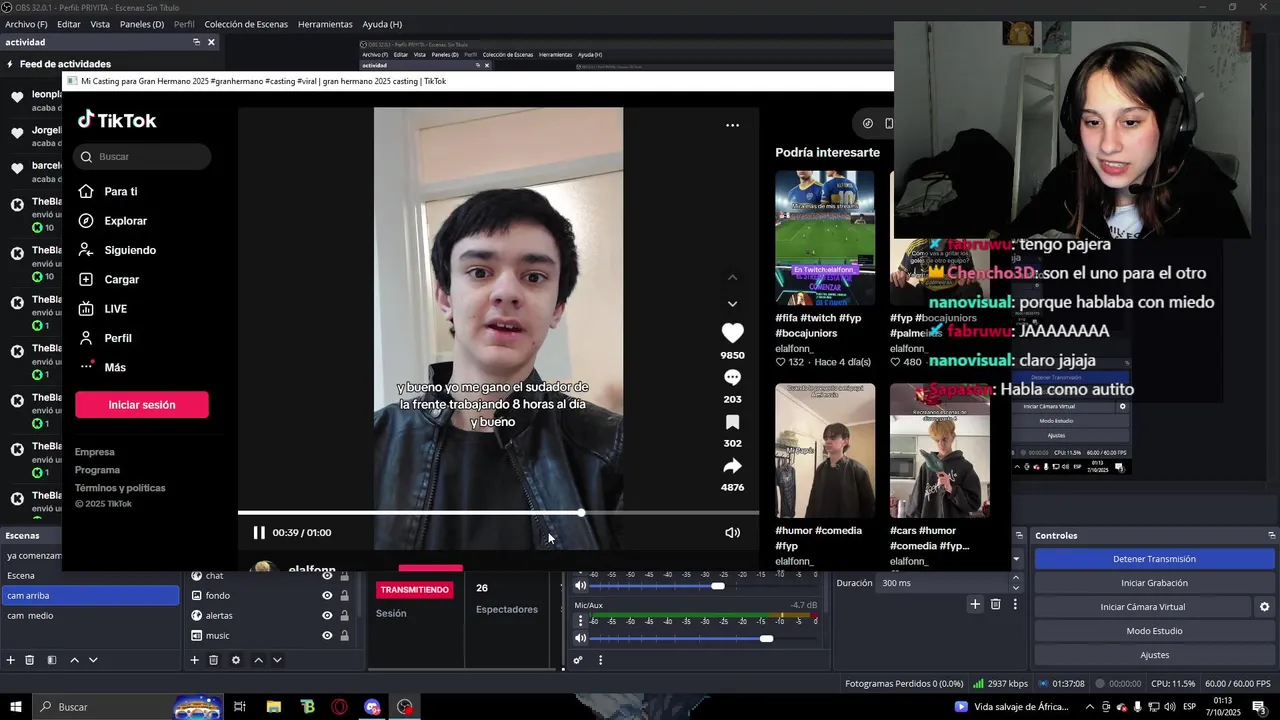Image resolution: width=1280 pixels, height=720 pixels.
Task: Open three-dot options on TikTok video
Action: click(732, 125)
